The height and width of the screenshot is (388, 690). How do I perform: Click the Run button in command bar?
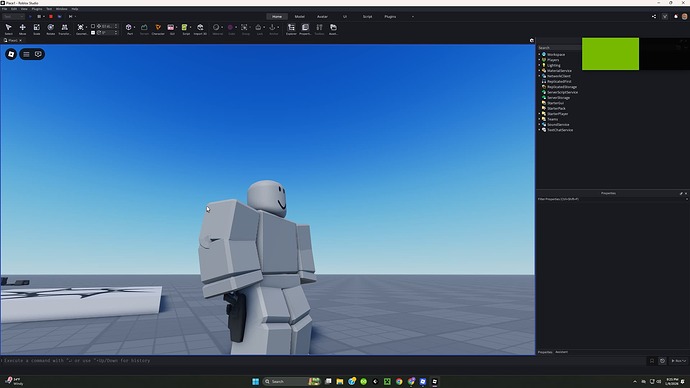(678, 361)
